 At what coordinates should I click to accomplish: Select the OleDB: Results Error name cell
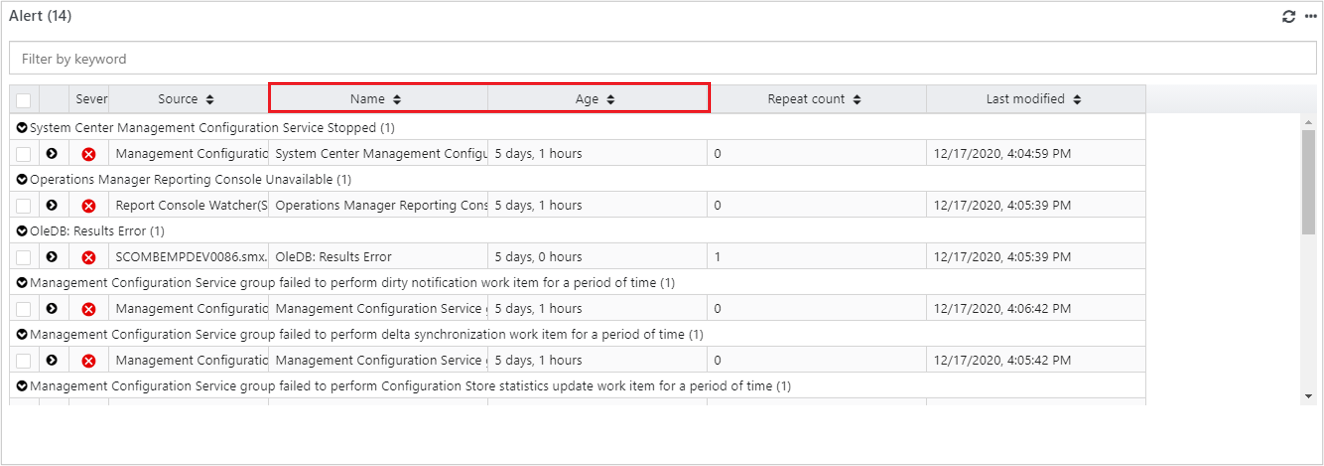pyautogui.click(x=378, y=257)
